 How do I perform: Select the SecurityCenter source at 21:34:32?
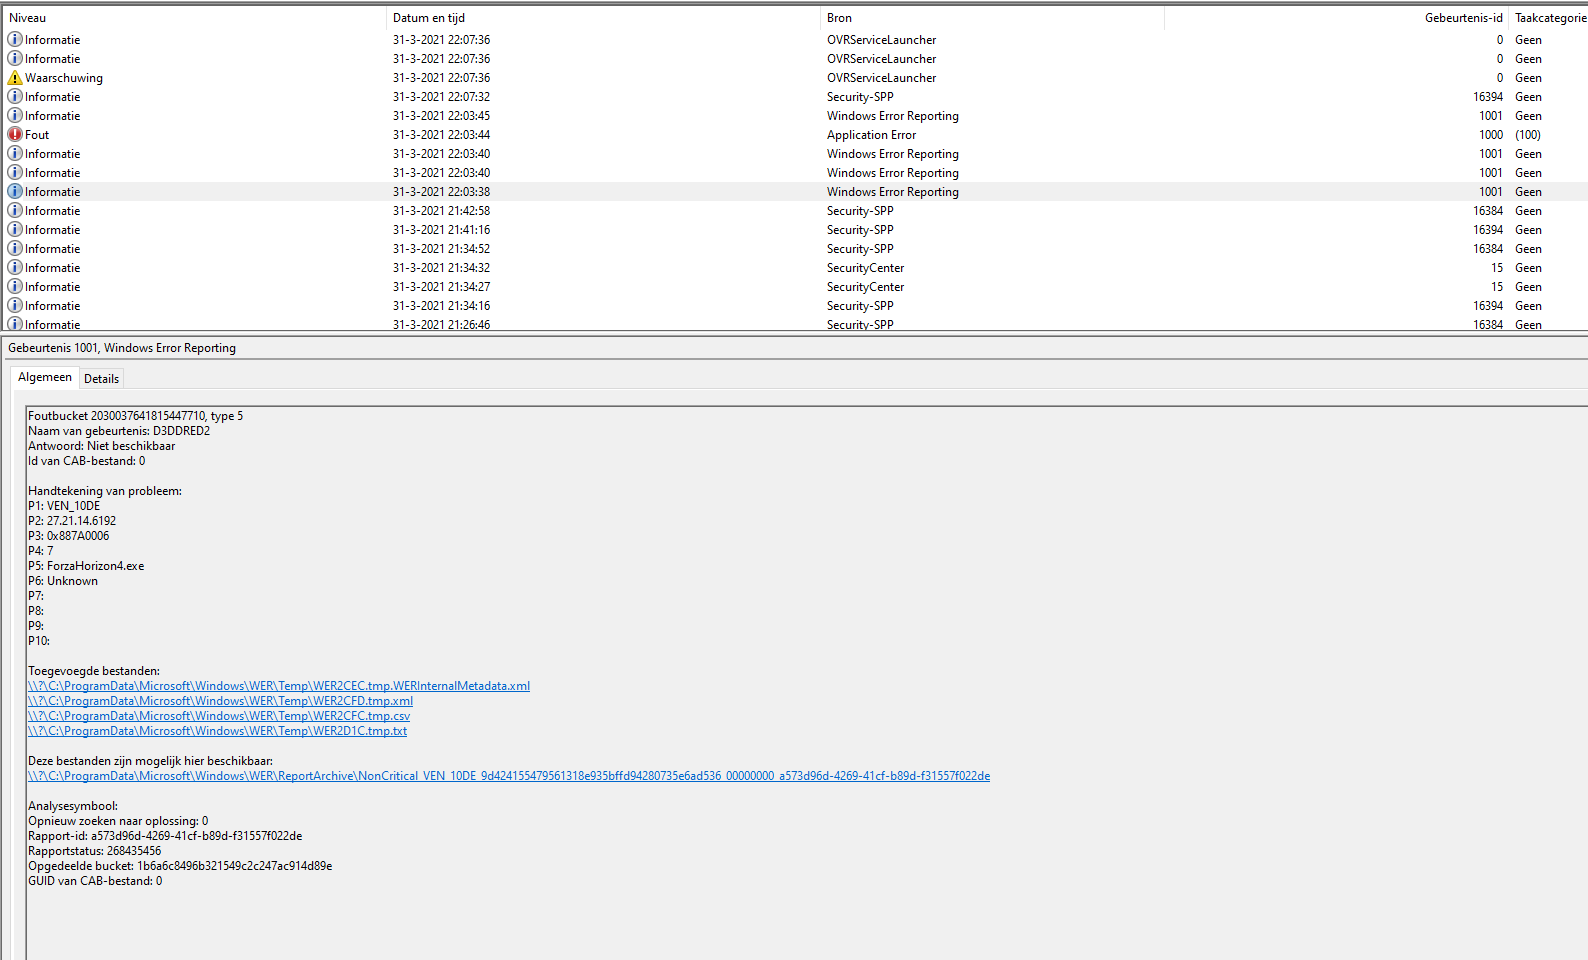tap(865, 268)
